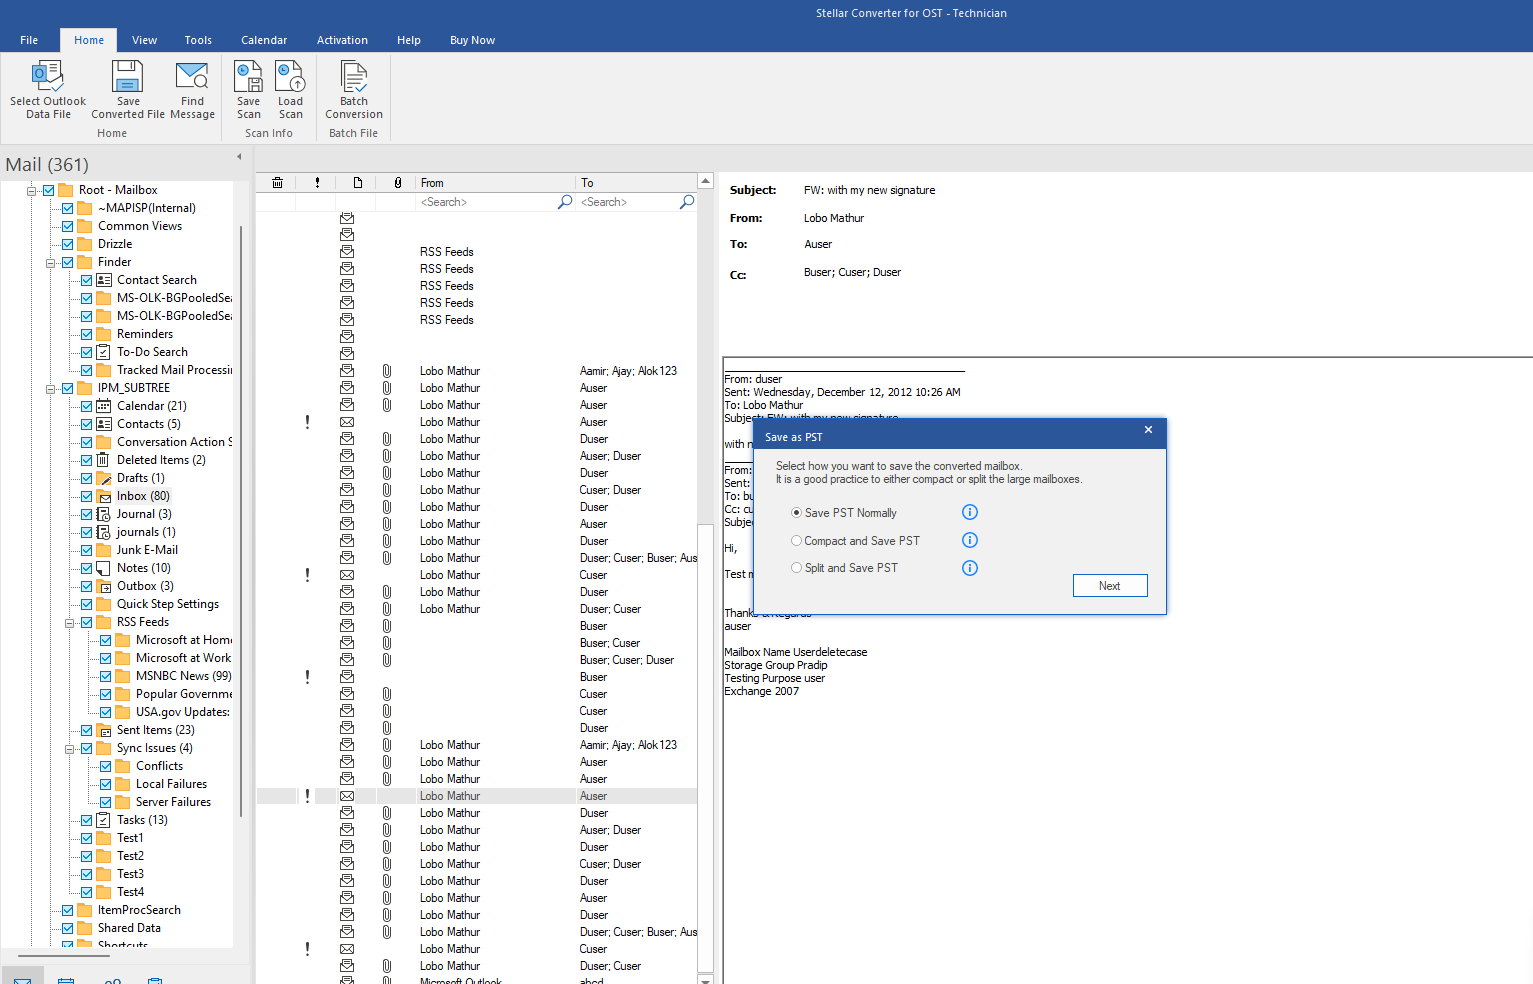Image resolution: width=1533 pixels, height=984 pixels.
Task: Switch to the View tab
Action: point(145,40)
